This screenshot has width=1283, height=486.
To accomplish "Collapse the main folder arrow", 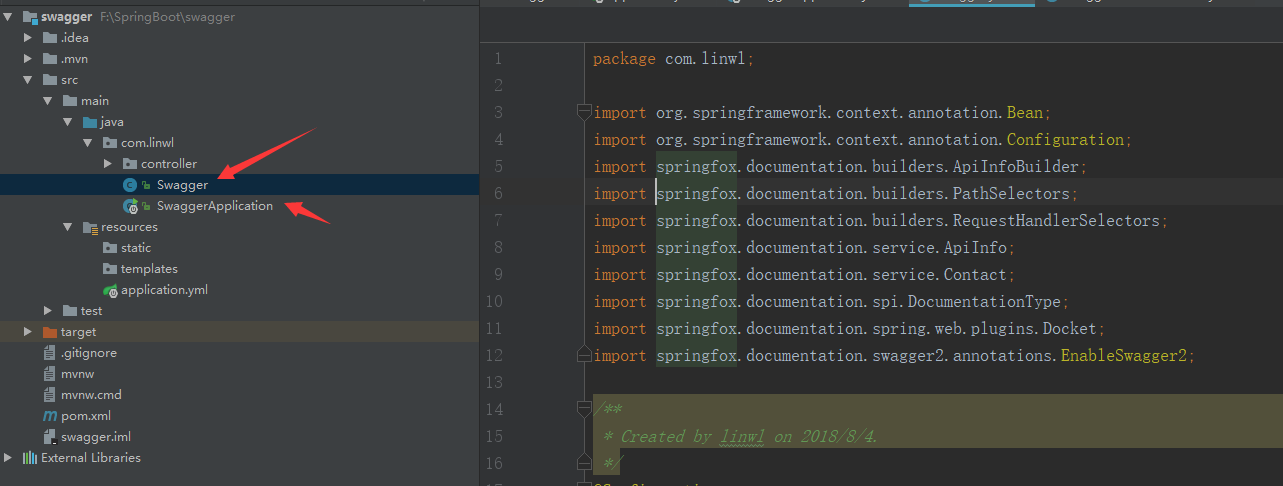I will (49, 101).
